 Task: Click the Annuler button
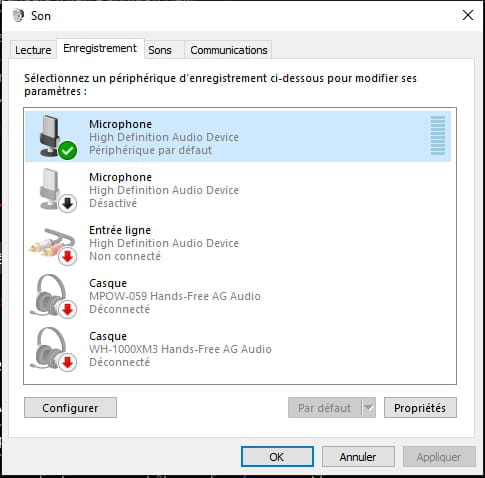click(358, 457)
